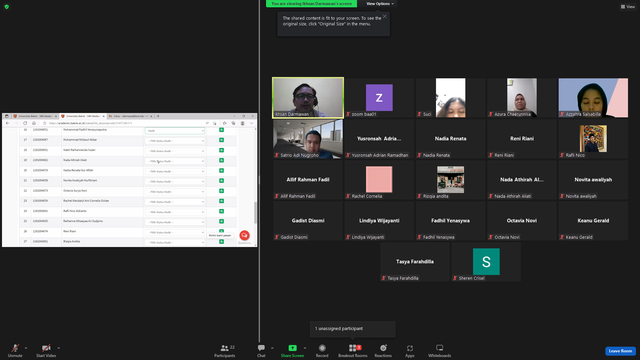Click the browser home icon in shared screen

tap(34, 123)
